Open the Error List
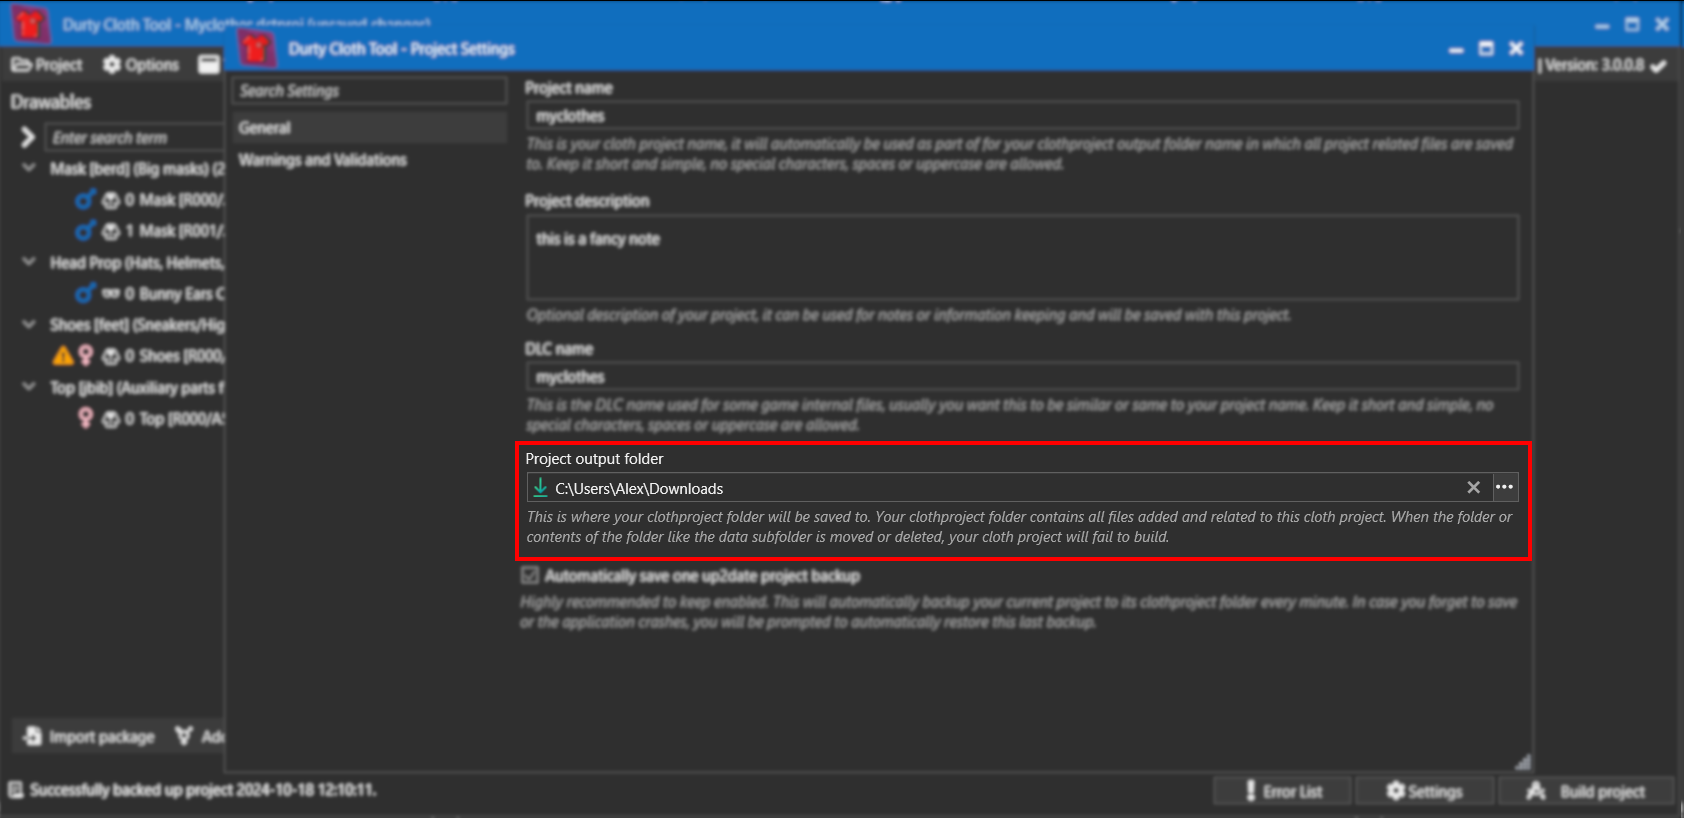This screenshot has height=818, width=1684. pyautogui.click(x=1282, y=791)
